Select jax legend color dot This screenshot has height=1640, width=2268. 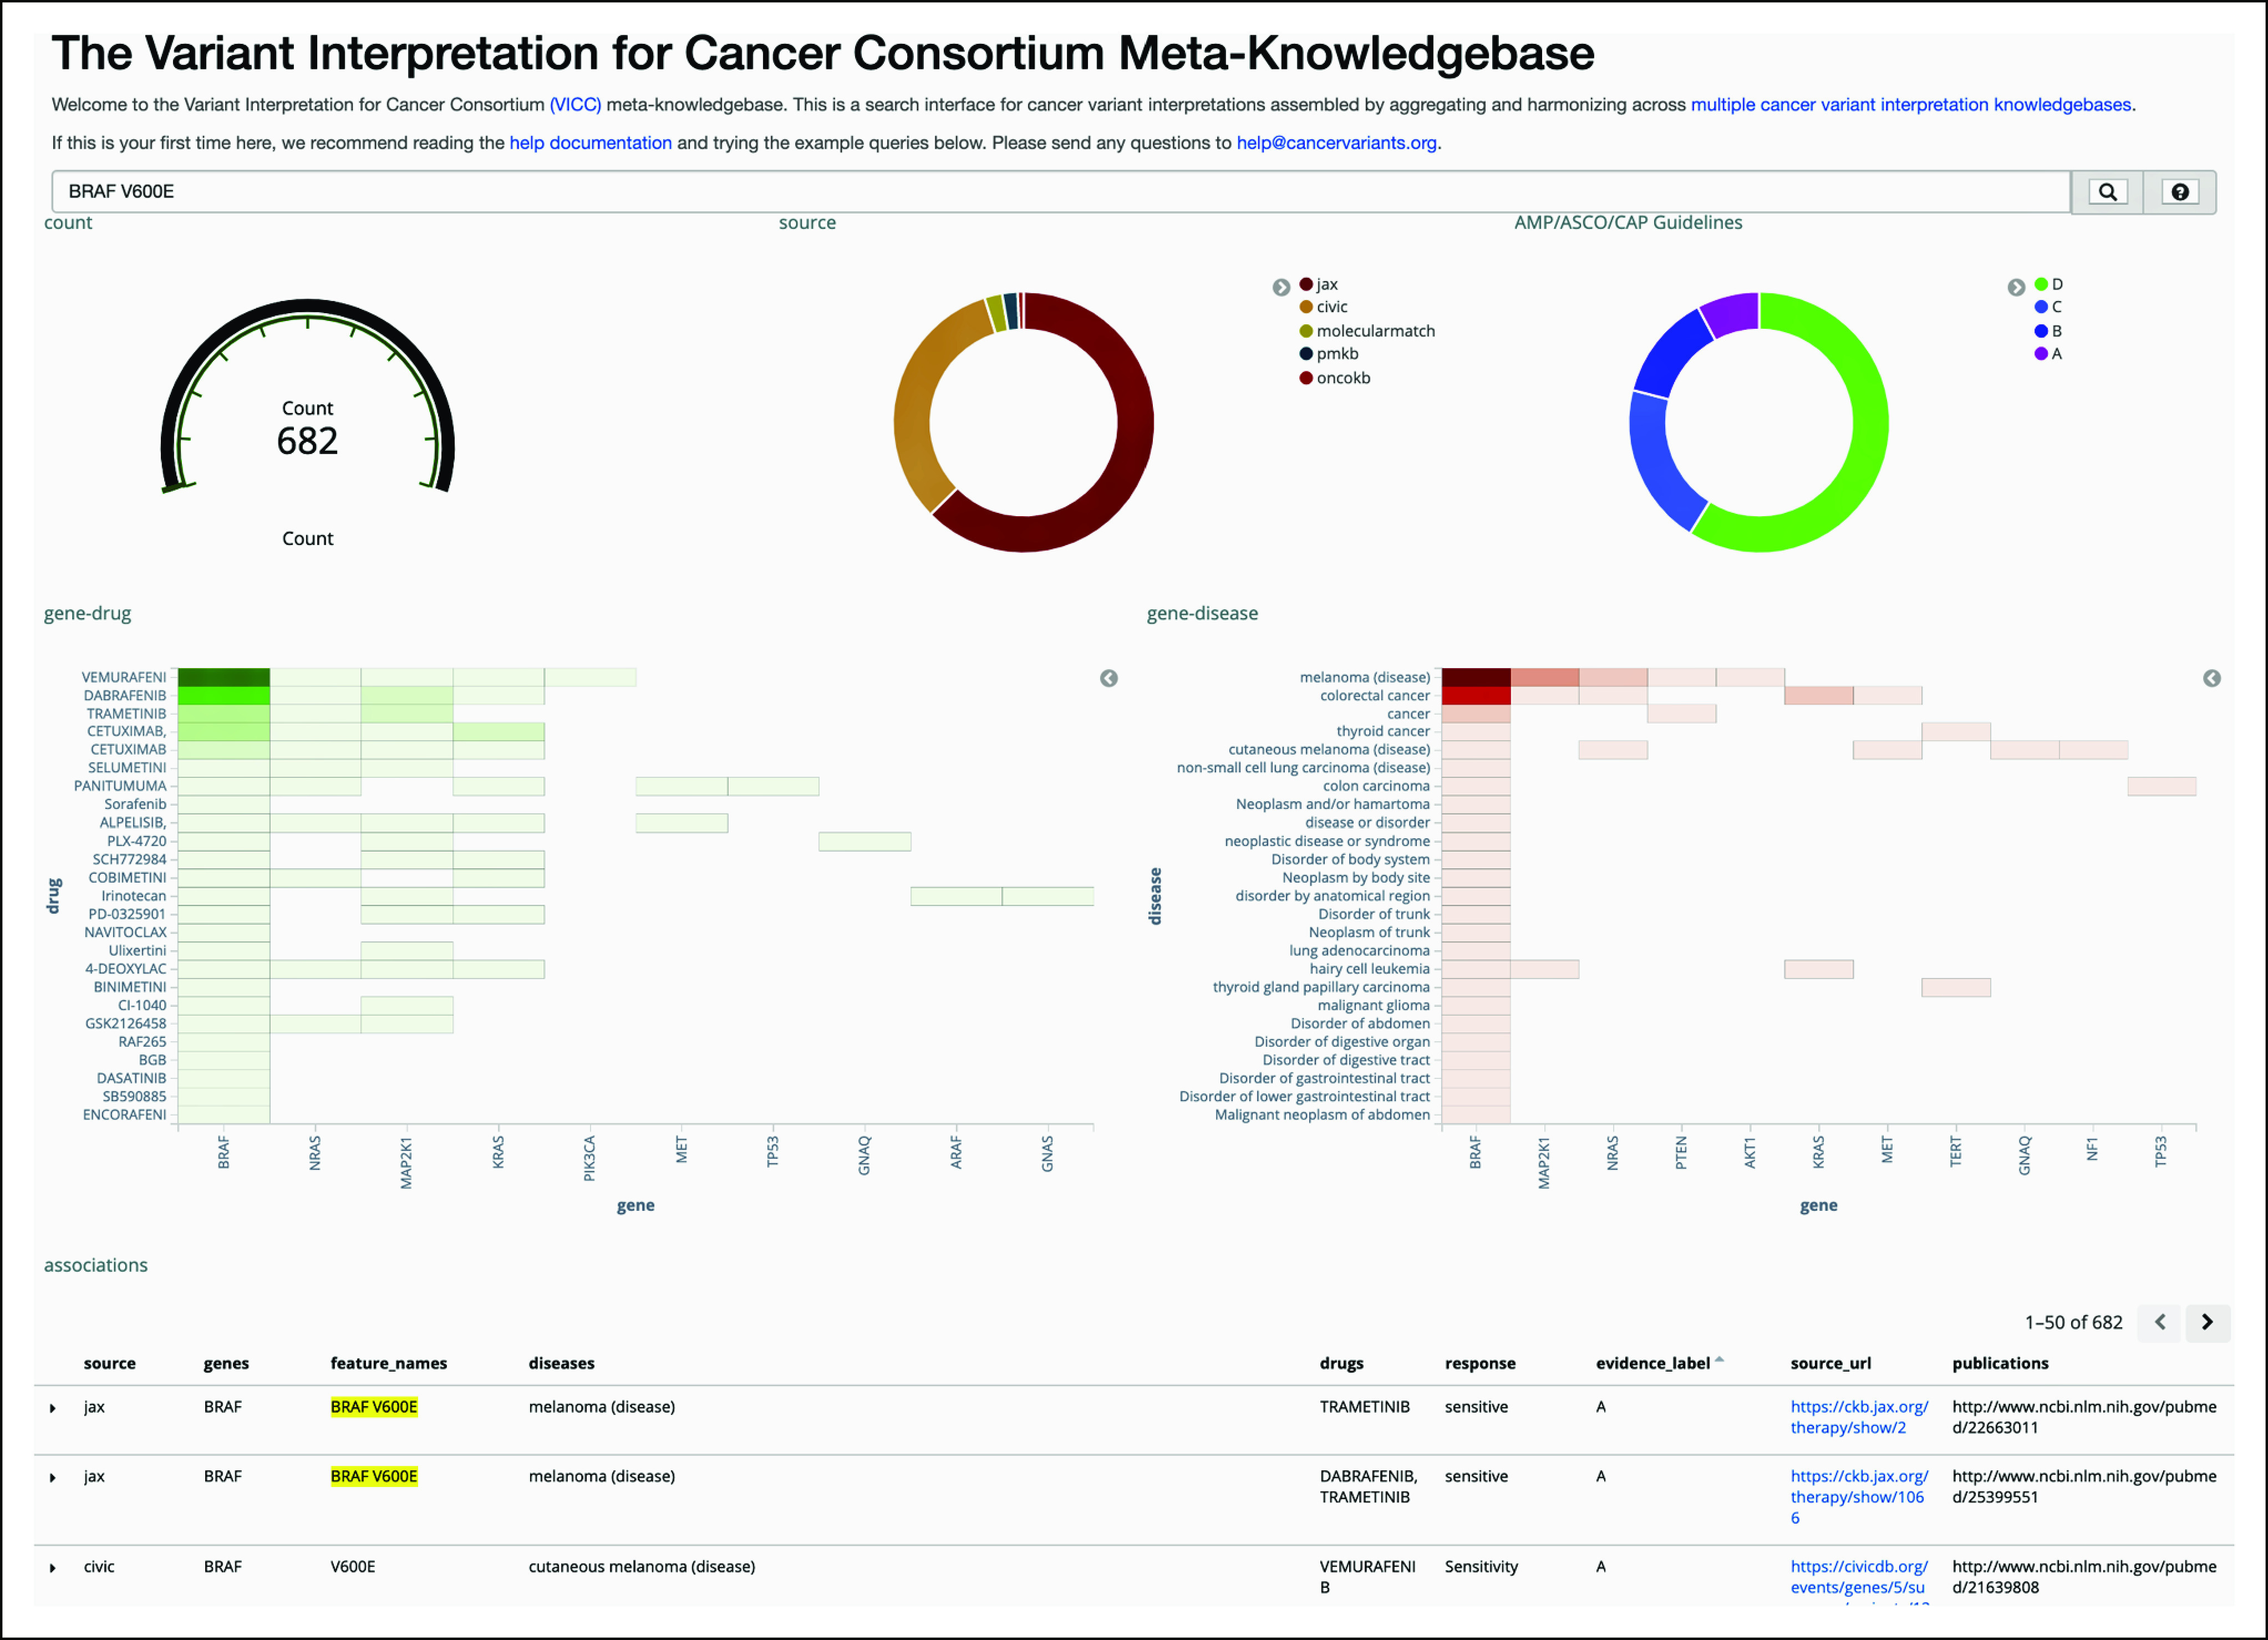[1306, 285]
